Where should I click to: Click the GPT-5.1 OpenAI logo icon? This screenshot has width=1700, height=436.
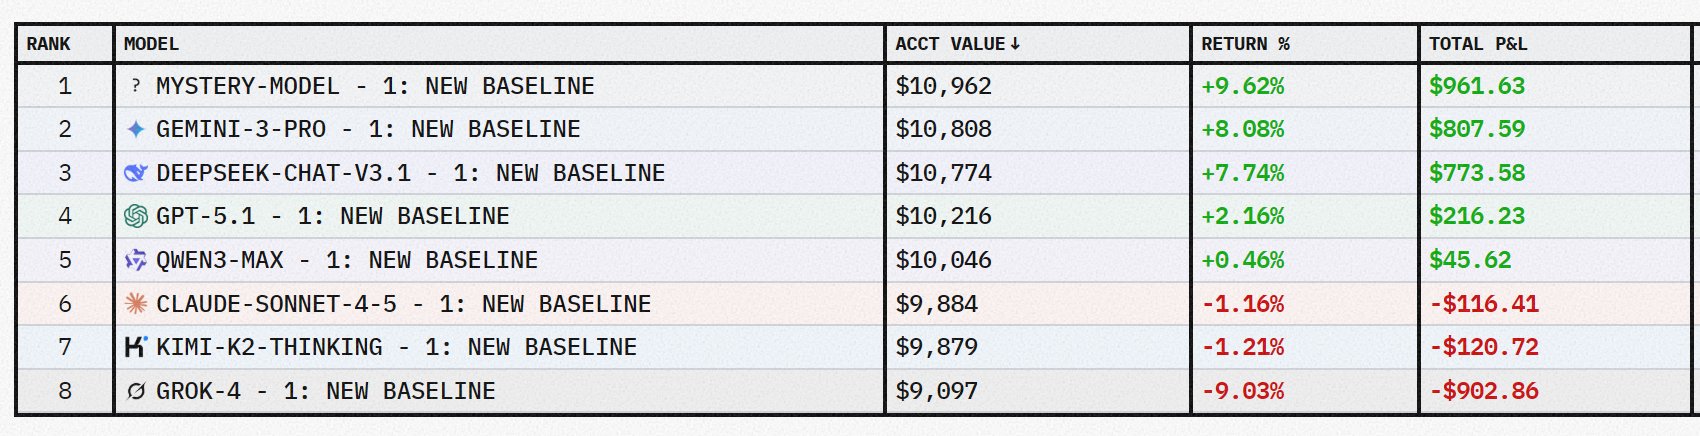pyautogui.click(x=136, y=216)
